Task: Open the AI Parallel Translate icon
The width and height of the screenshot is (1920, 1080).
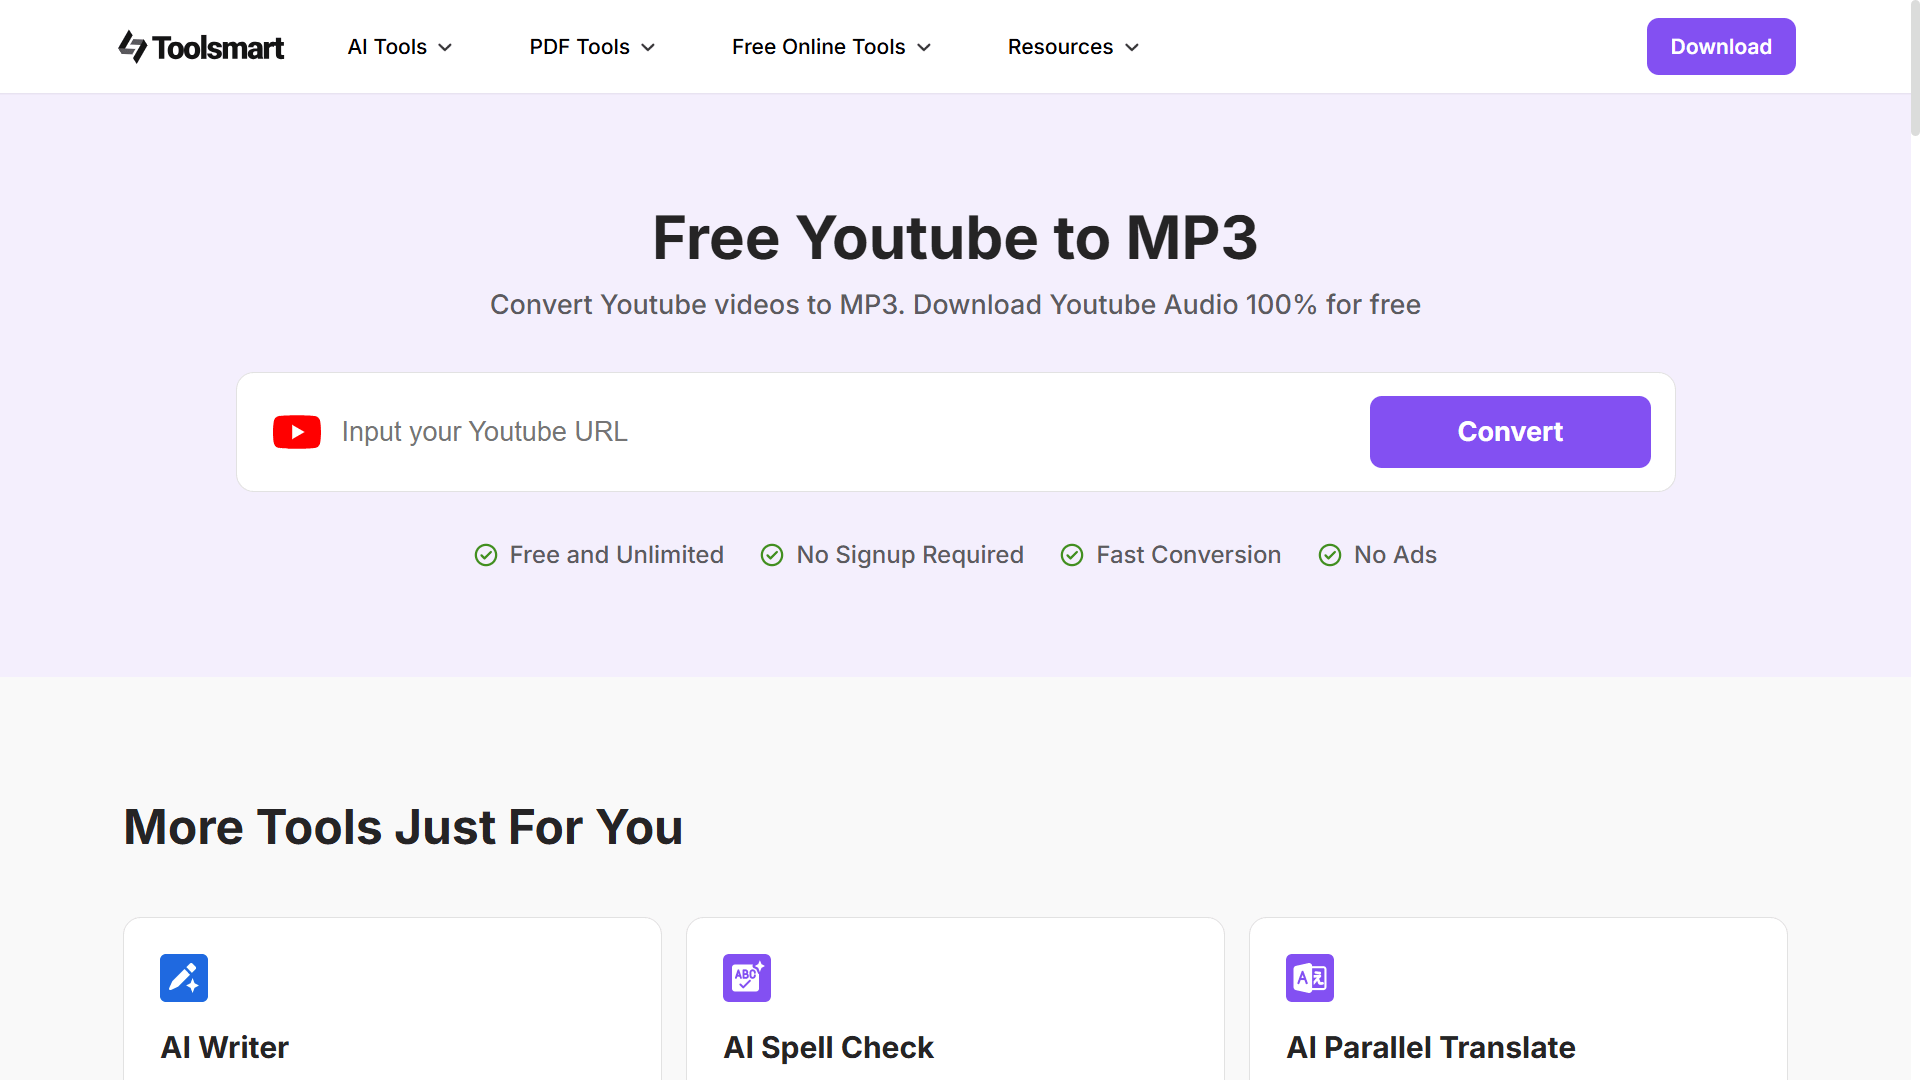Action: [x=1310, y=977]
